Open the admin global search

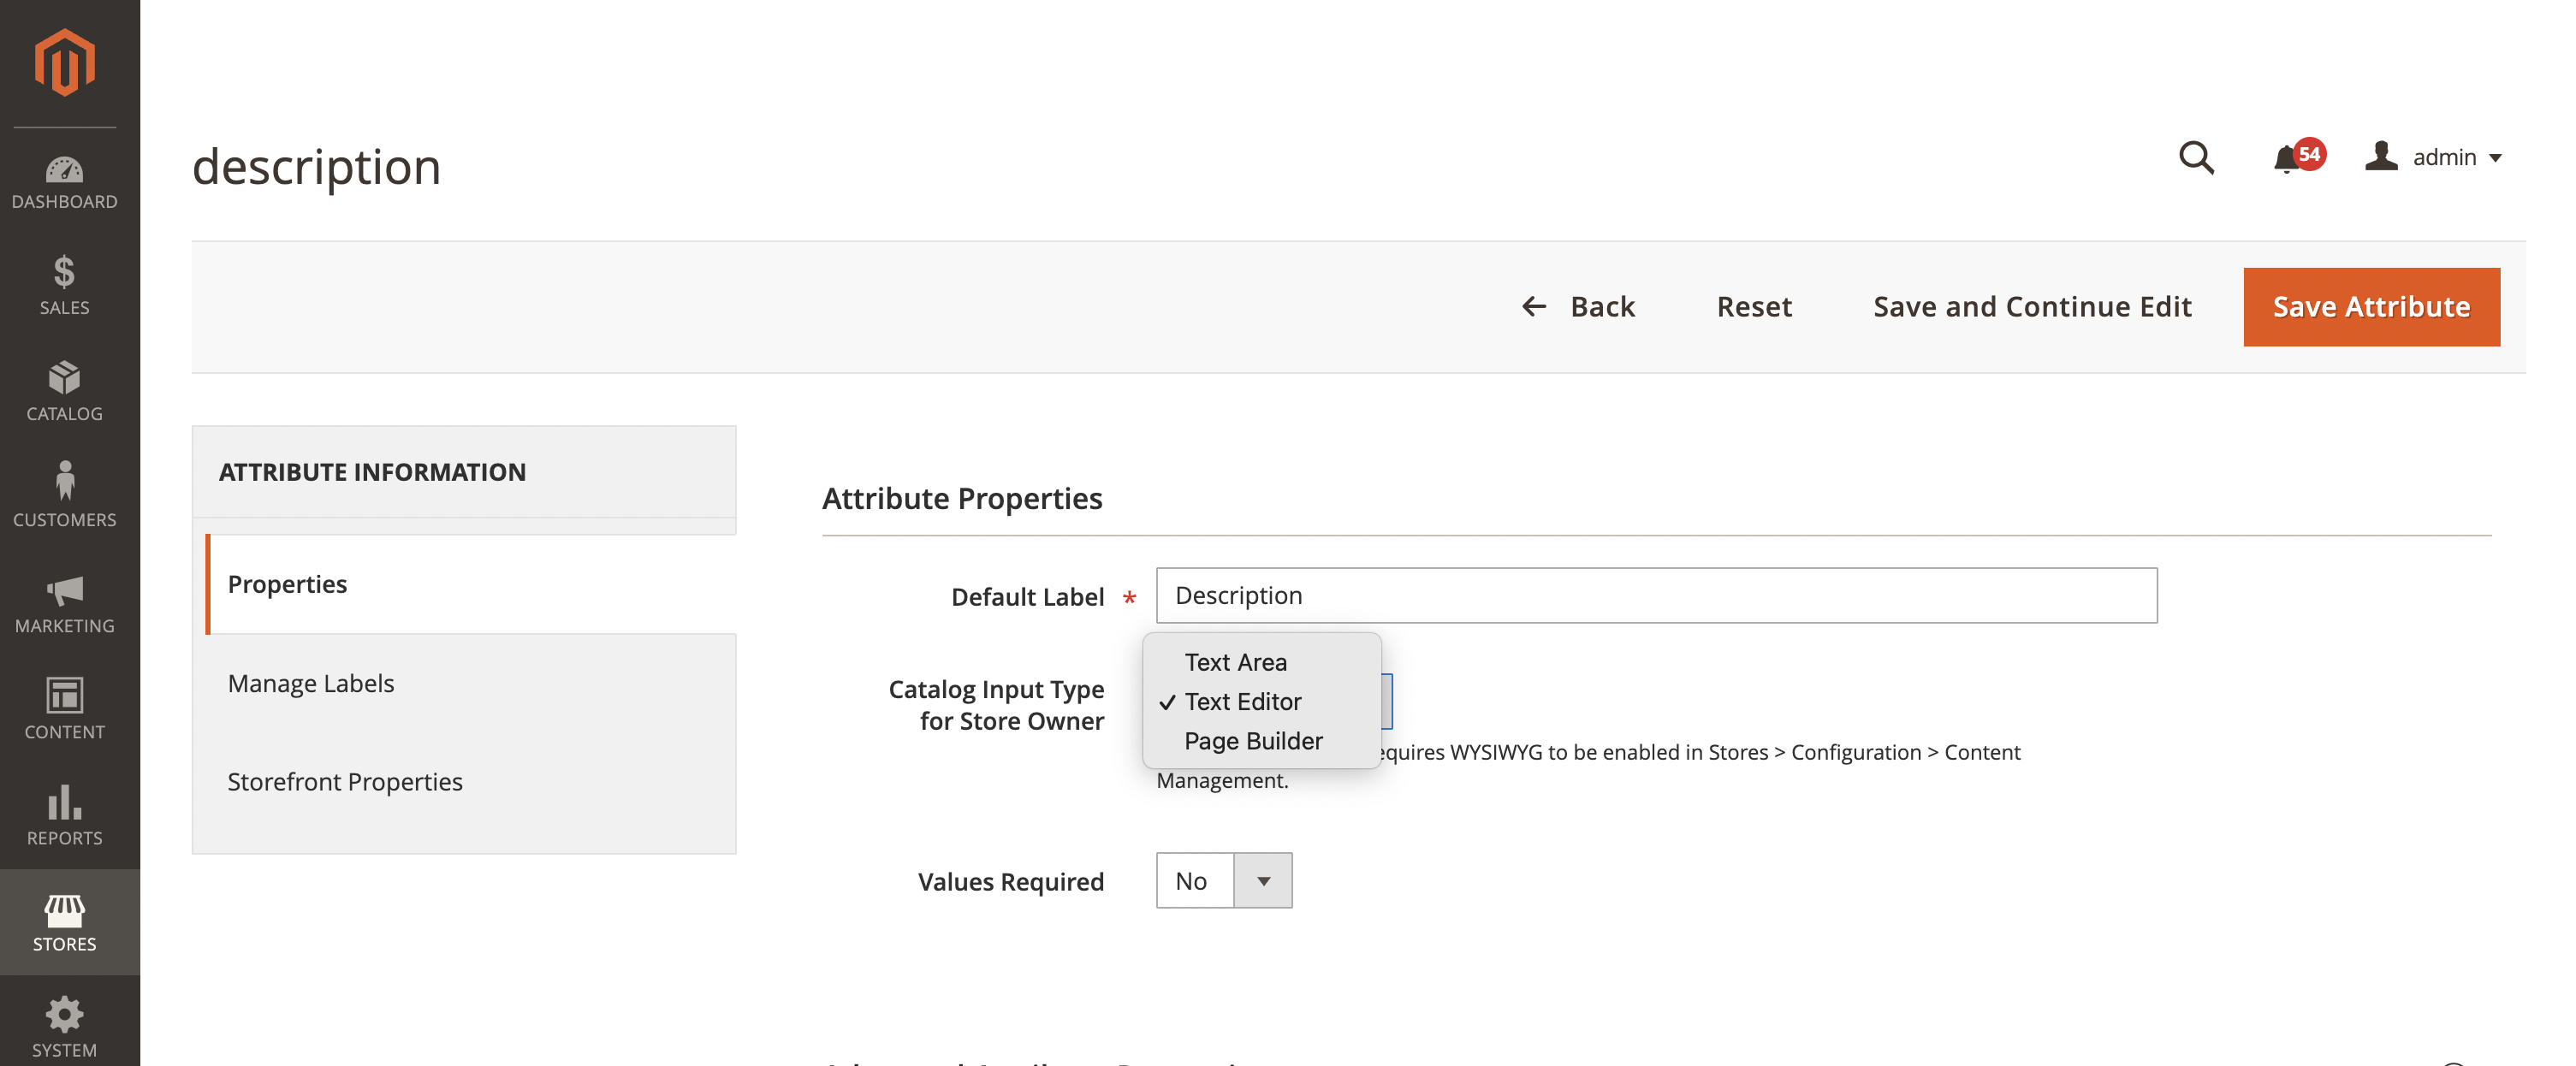[2196, 158]
